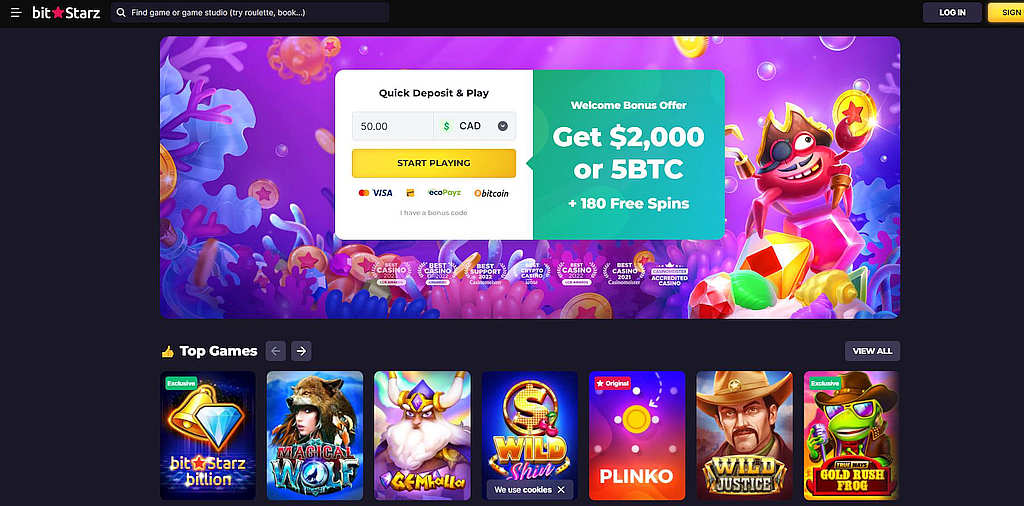Show next Top Games with right arrow

(x=301, y=351)
